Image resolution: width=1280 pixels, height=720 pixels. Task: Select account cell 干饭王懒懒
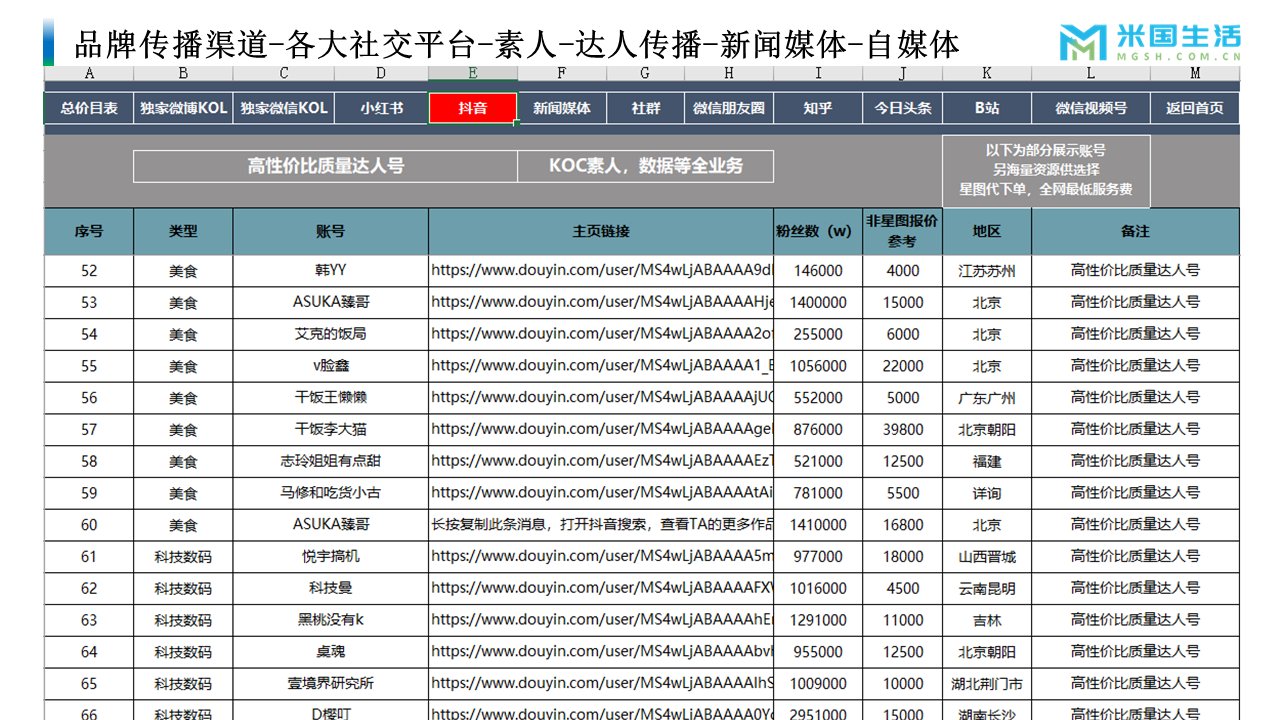(x=331, y=397)
